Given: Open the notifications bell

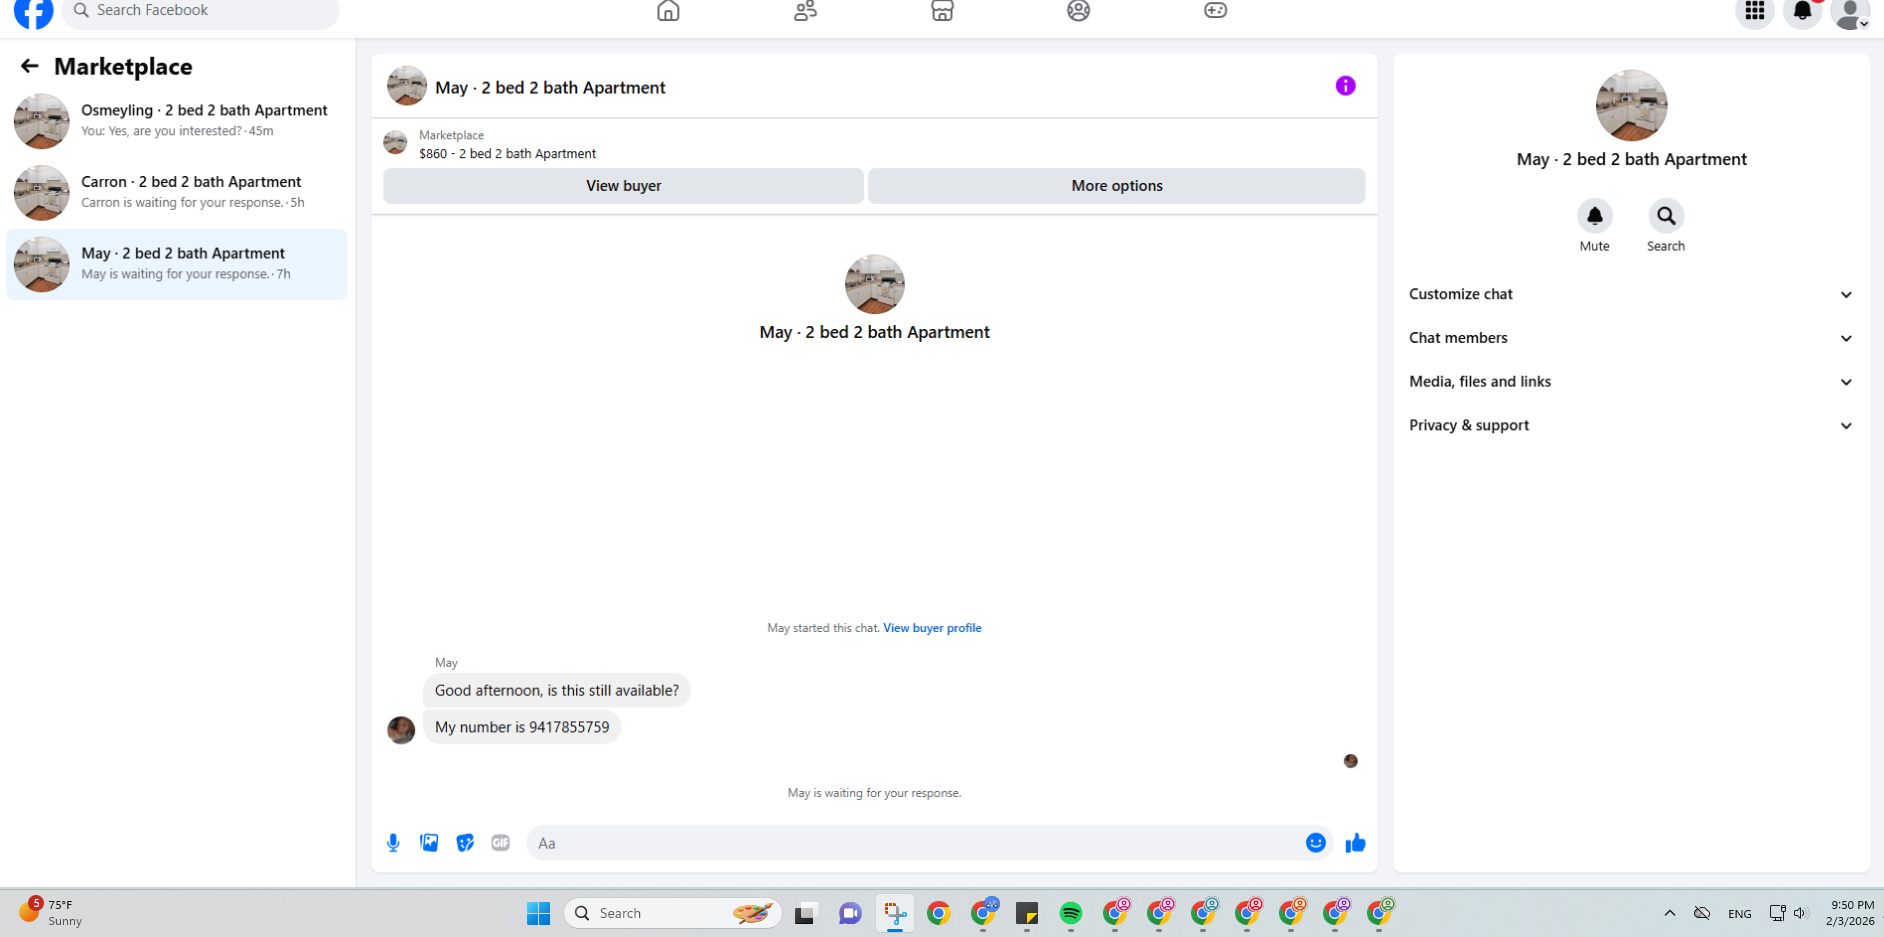Looking at the screenshot, I should pos(1802,11).
